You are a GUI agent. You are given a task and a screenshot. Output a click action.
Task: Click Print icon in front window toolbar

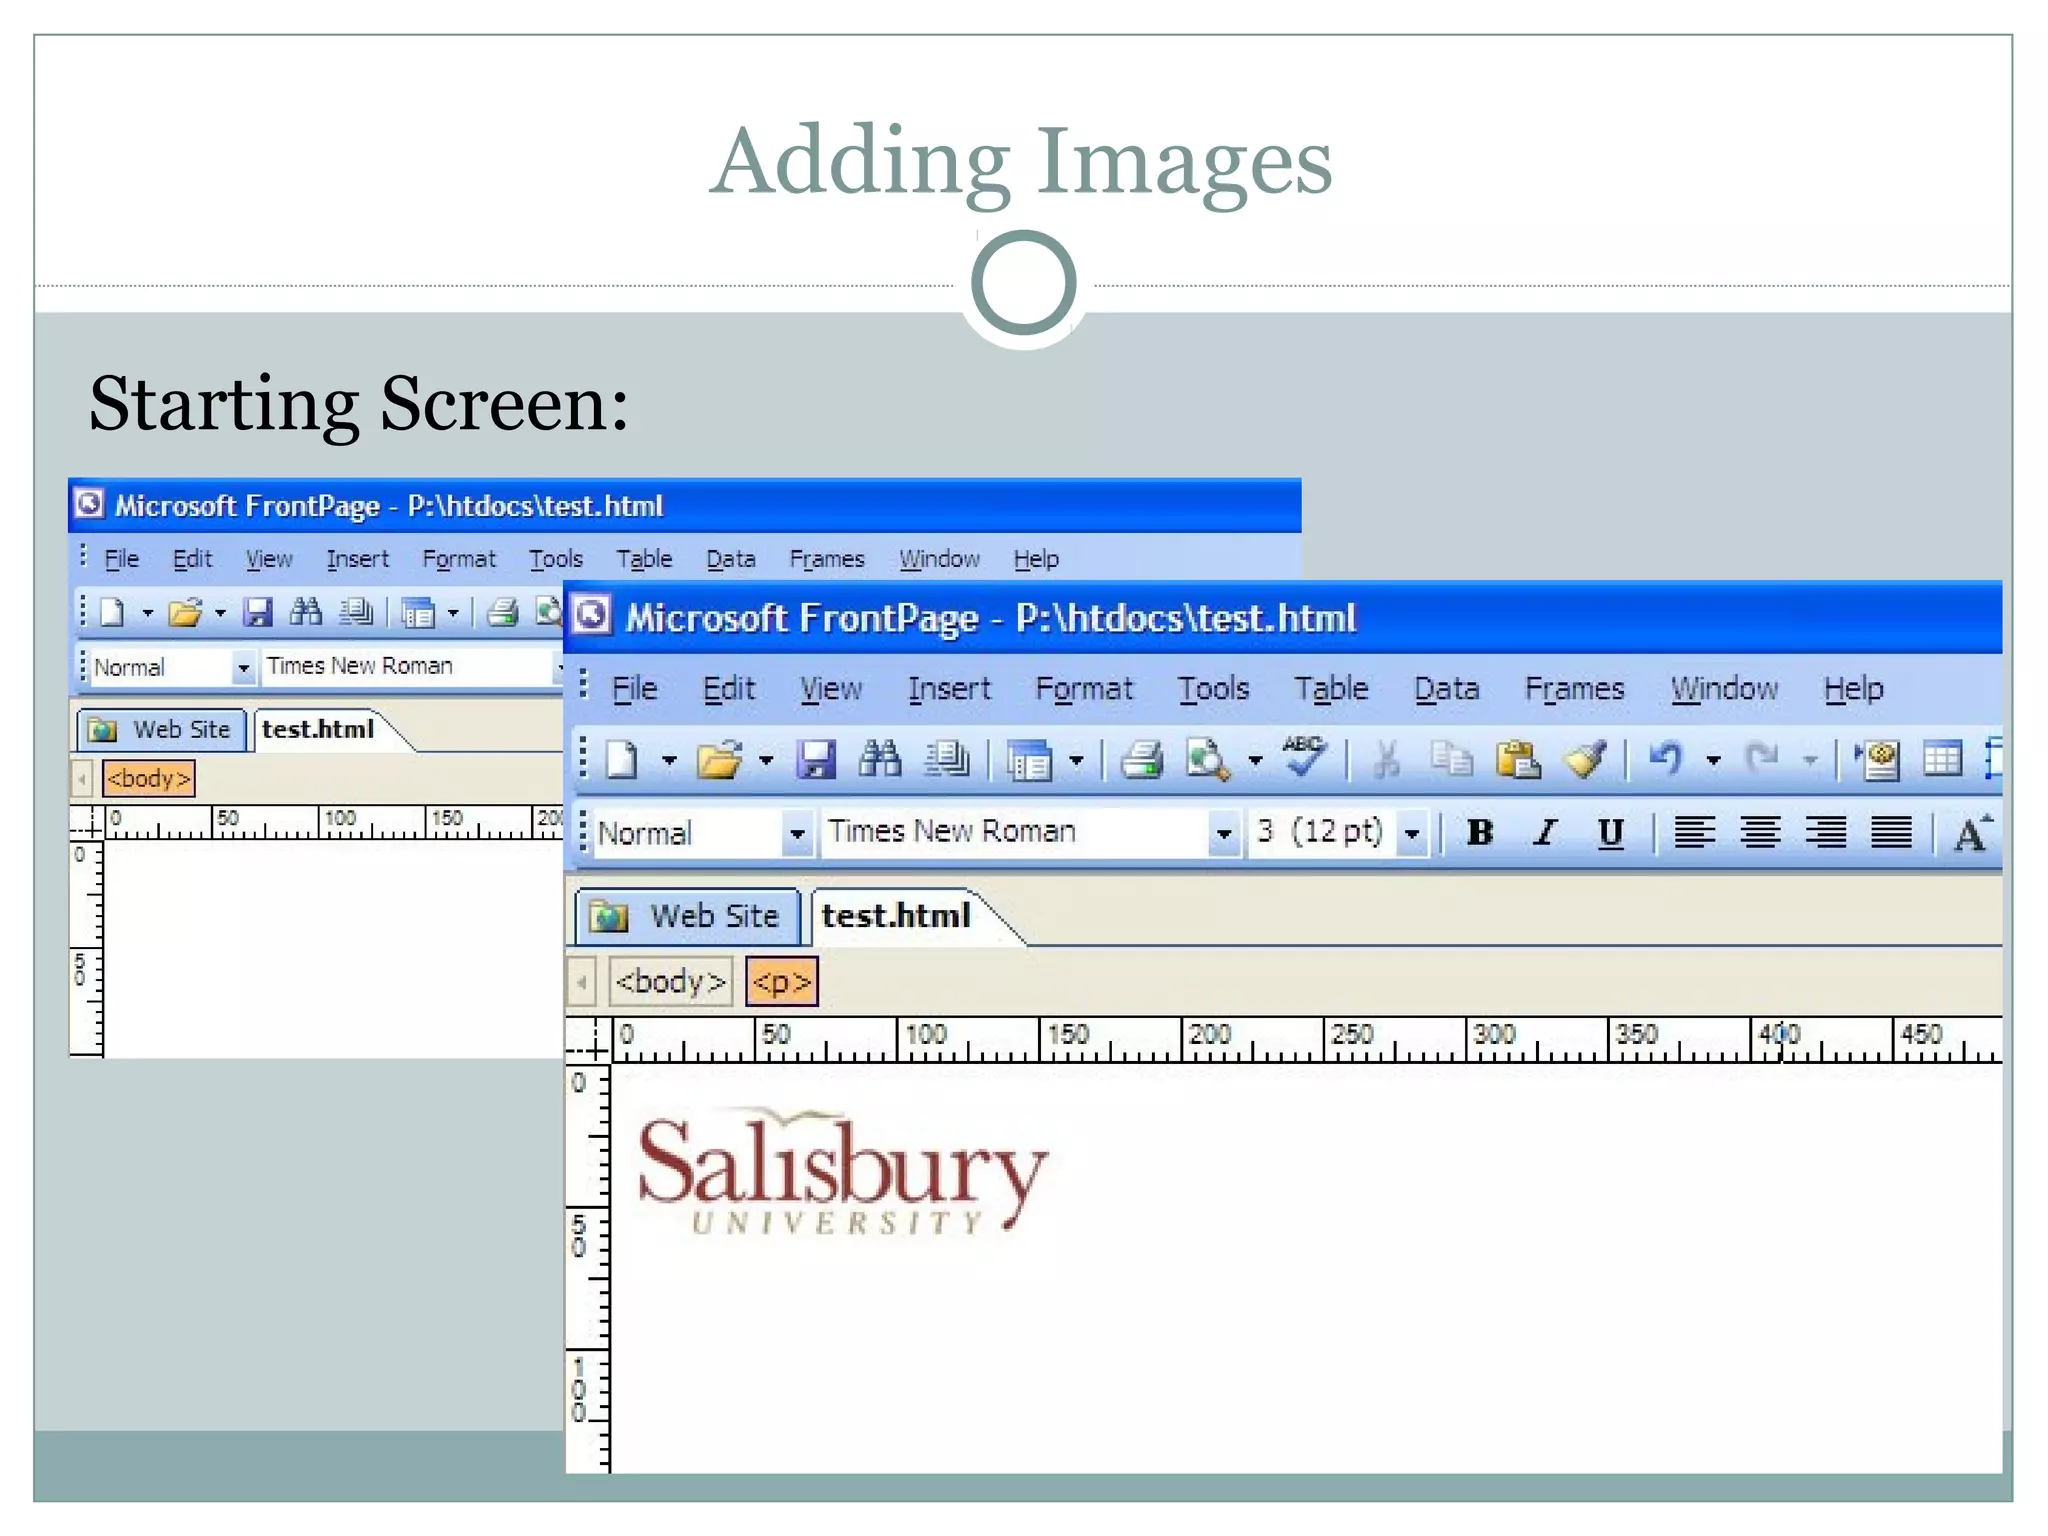[x=1142, y=760]
